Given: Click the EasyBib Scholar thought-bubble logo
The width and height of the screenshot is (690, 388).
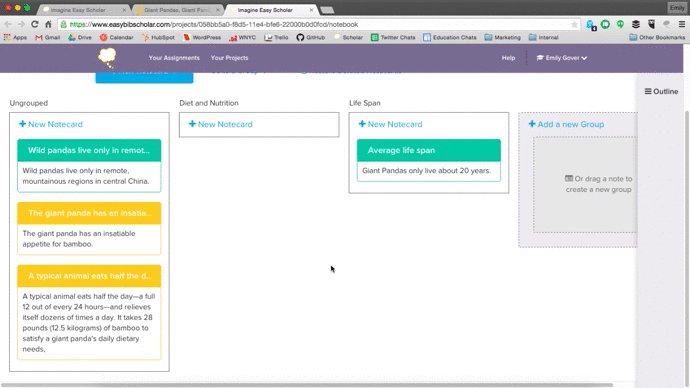Looking at the screenshot, I should coord(107,58).
